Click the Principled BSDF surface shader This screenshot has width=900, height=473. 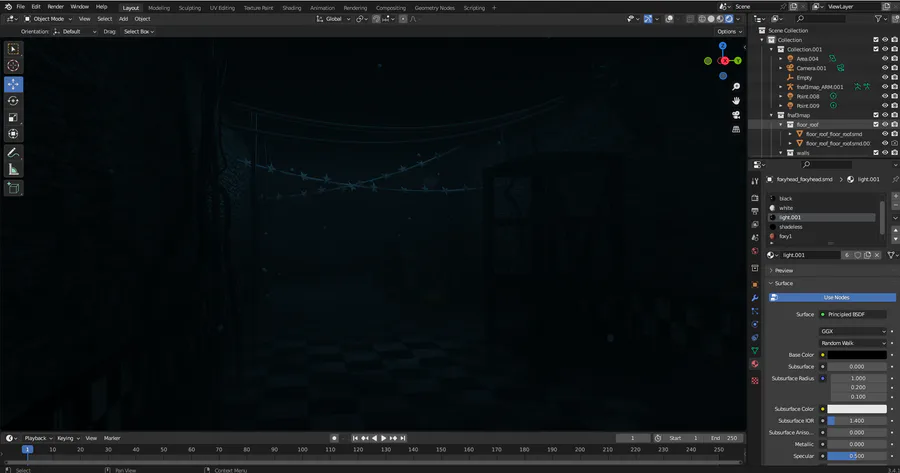853,315
